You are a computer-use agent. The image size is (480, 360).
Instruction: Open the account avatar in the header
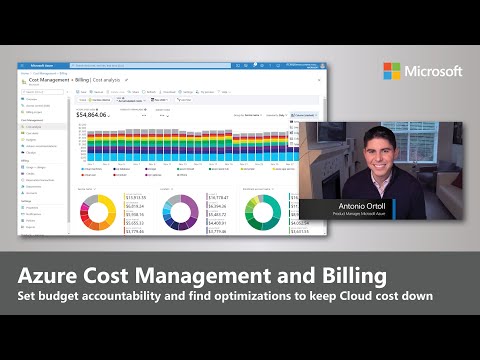323,66
